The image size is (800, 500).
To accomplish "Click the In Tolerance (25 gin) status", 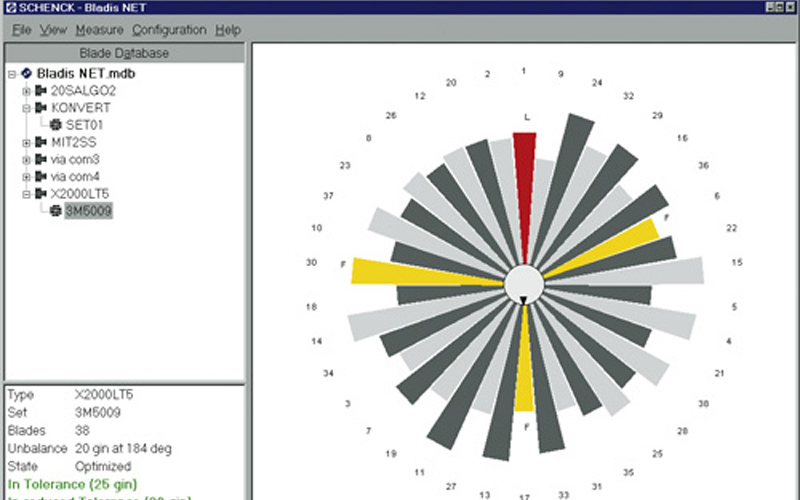I will (72, 484).
